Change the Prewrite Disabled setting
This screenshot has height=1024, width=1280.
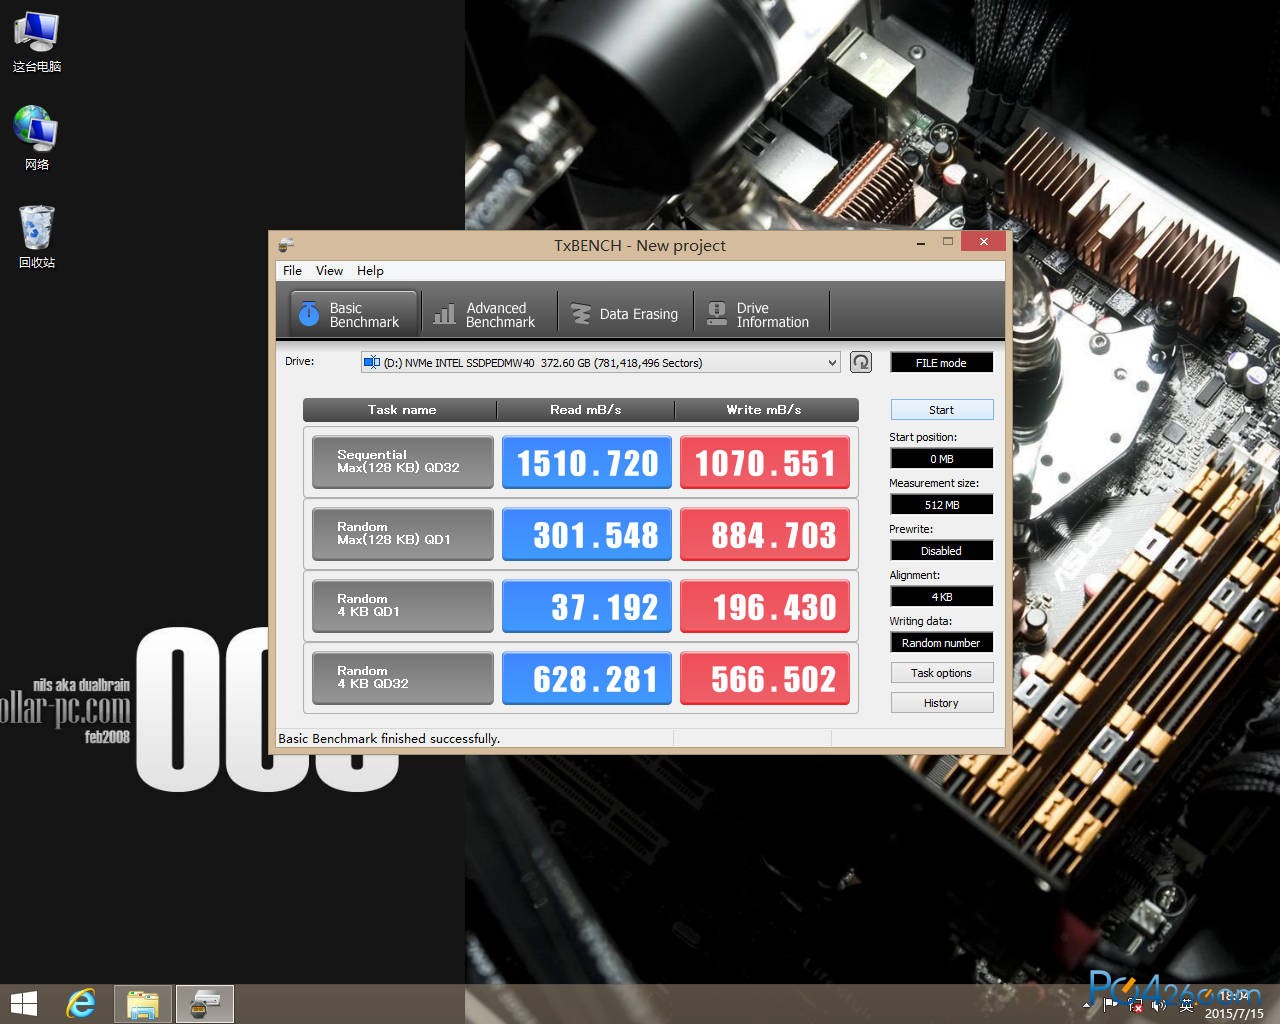pyautogui.click(x=941, y=550)
